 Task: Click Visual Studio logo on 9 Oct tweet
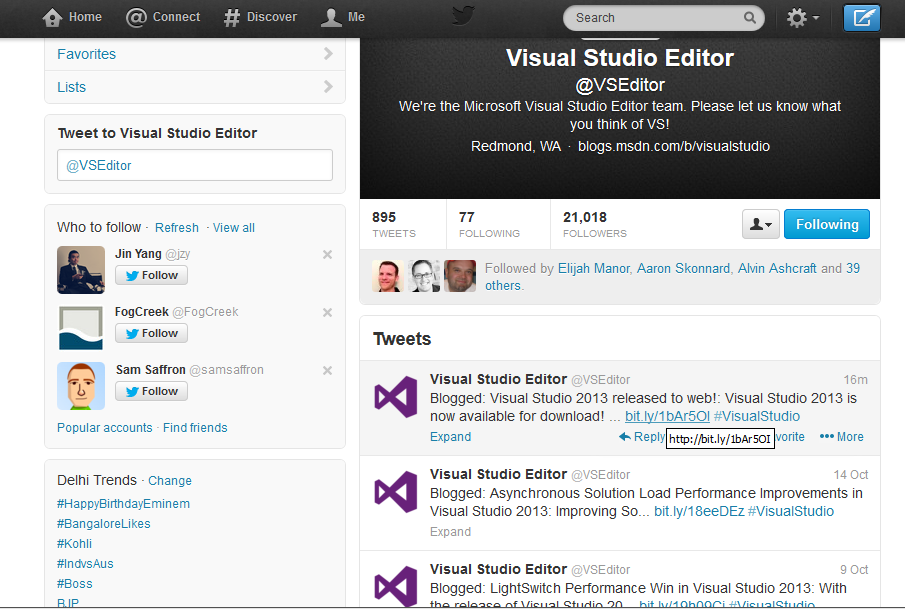[396, 586]
